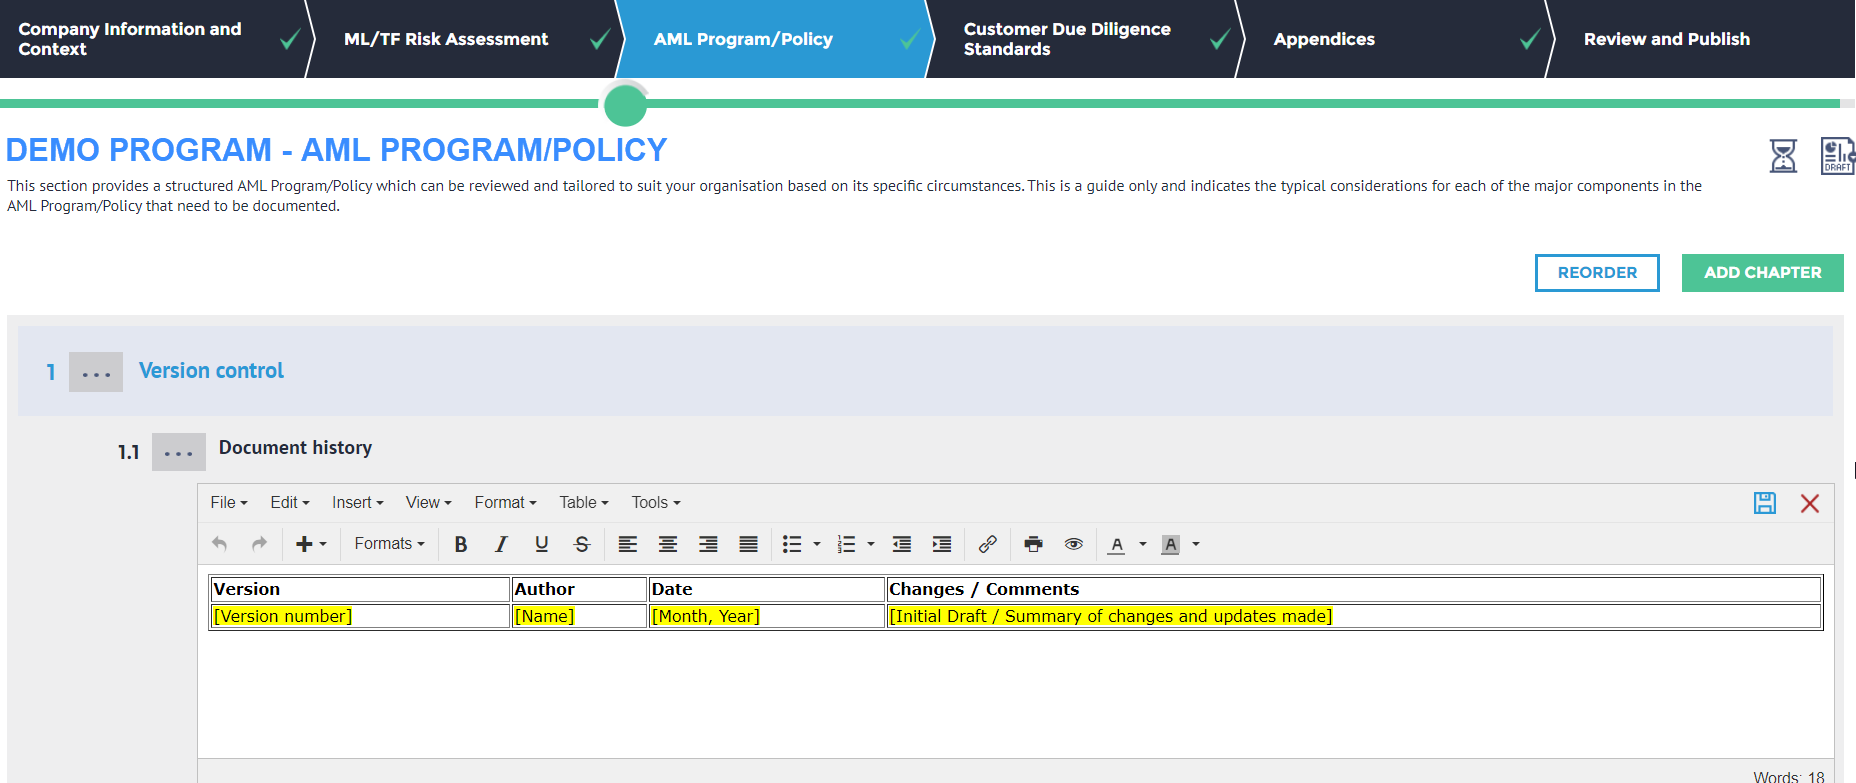This screenshot has height=783, width=1856.
Task: Select the AML Program/Policy step
Action: (x=775, y=39)
